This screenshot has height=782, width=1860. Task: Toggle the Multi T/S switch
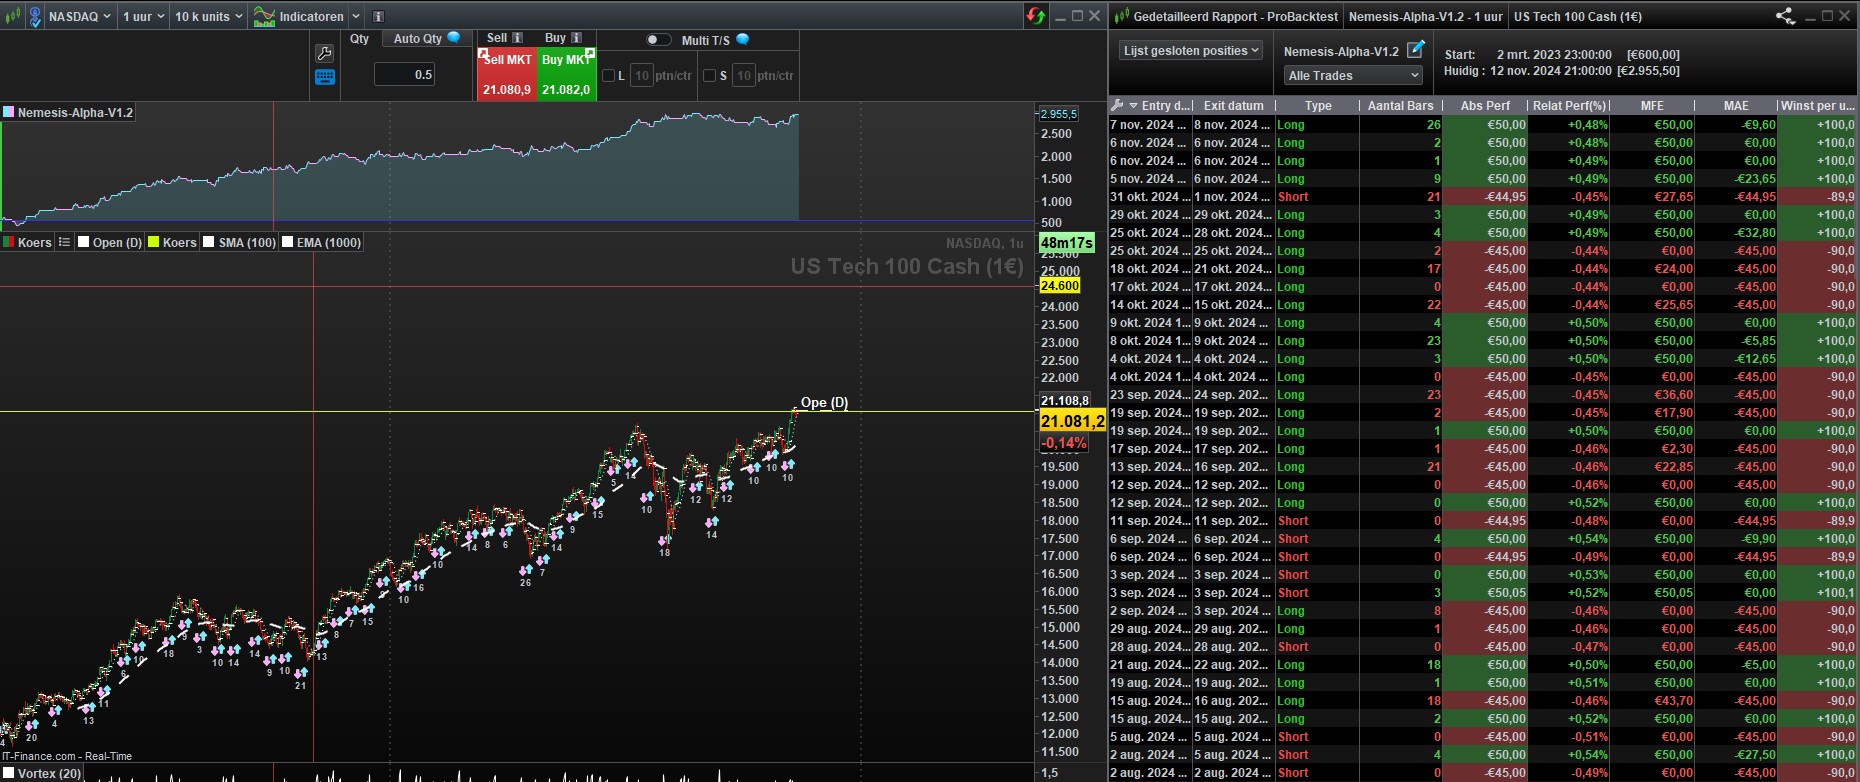coord(658,40)
